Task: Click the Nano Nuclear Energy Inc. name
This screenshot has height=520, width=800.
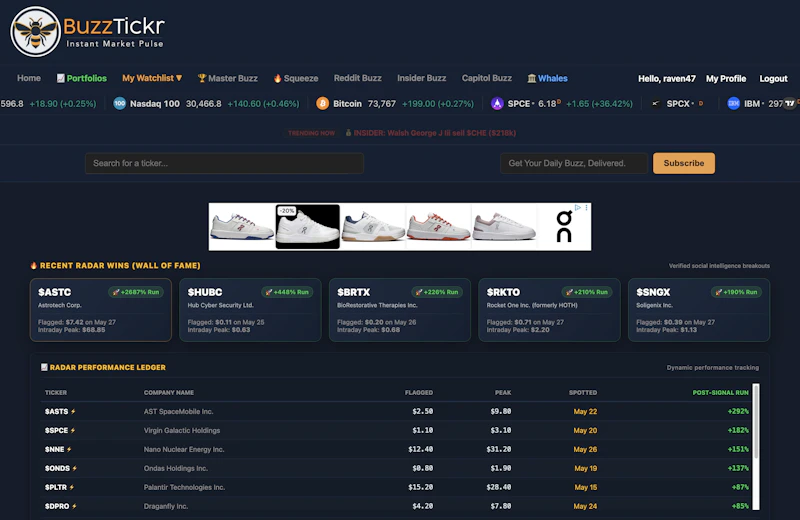Action: [x=184, y=450]
